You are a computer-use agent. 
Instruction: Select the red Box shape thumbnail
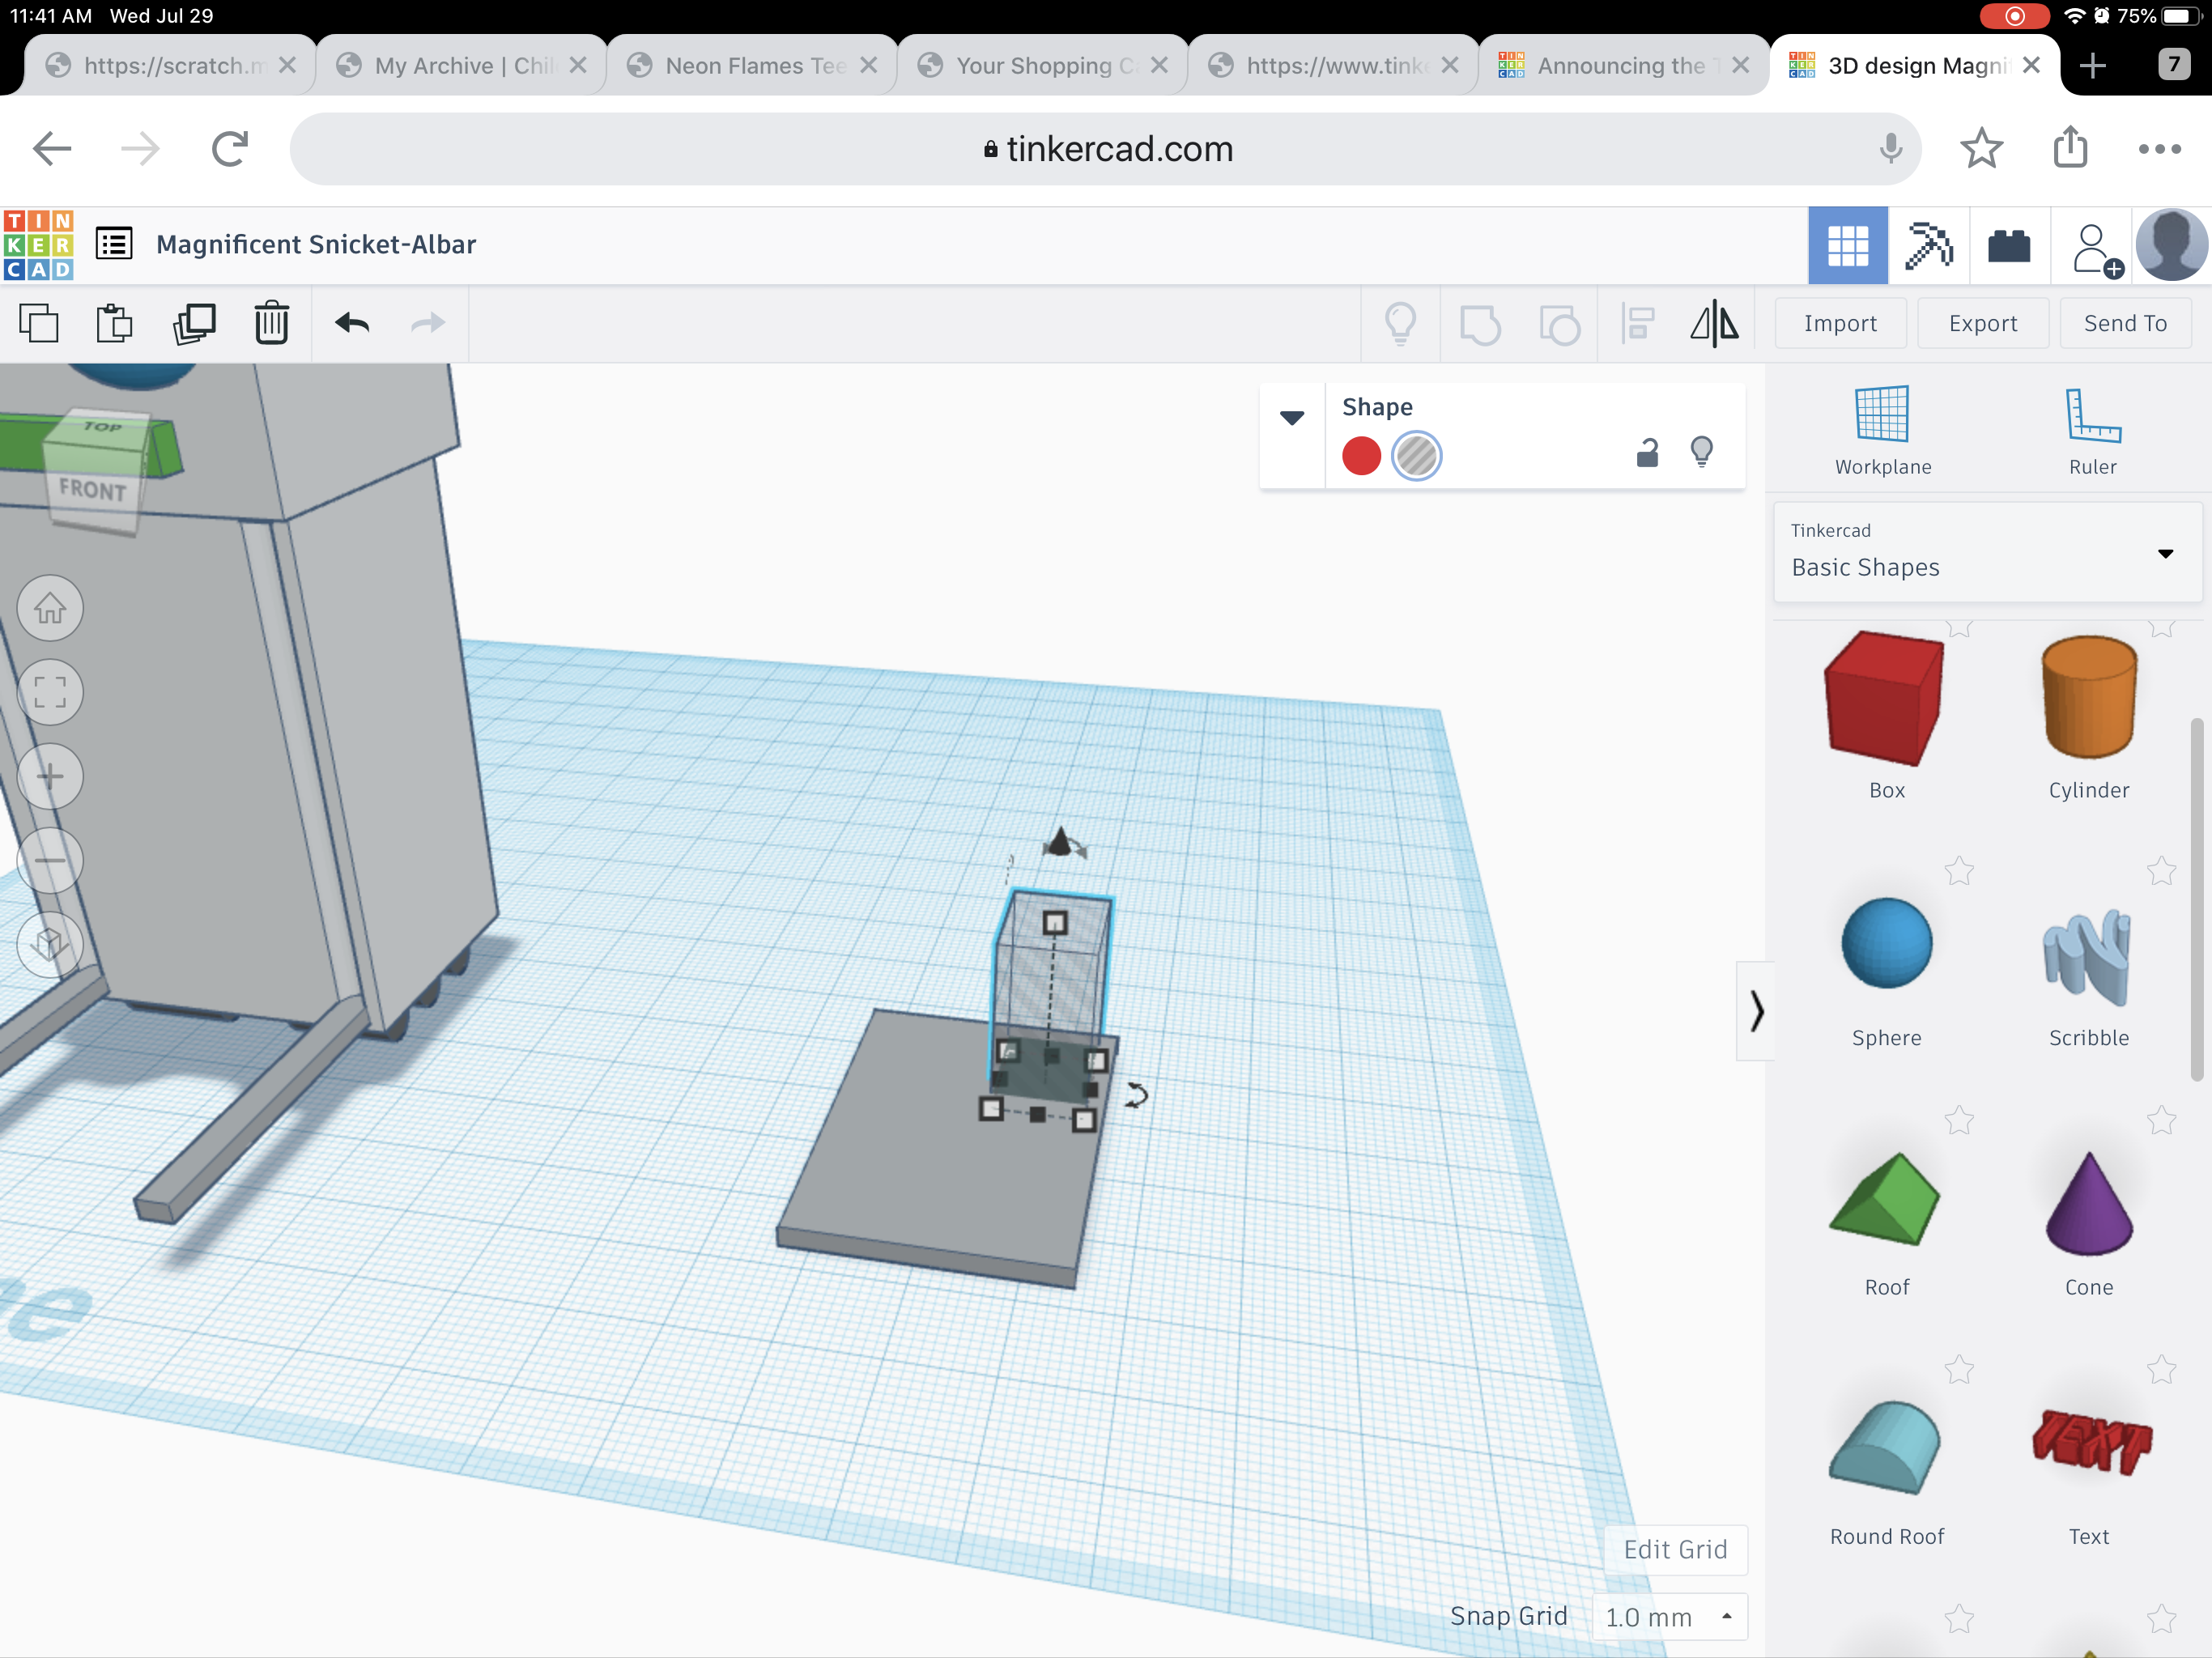pyautogui.click(x=1884, y=699)
